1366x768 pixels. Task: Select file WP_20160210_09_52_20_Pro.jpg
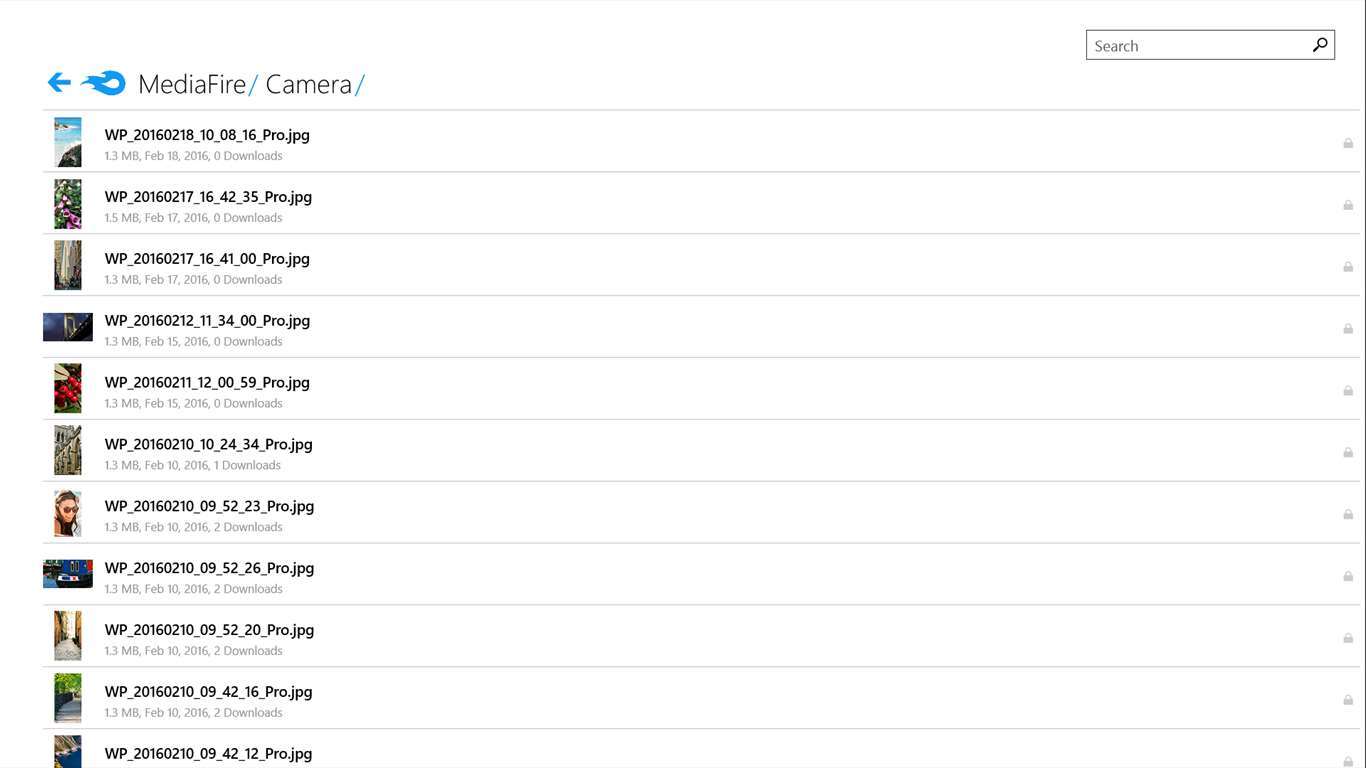point(209,630)
